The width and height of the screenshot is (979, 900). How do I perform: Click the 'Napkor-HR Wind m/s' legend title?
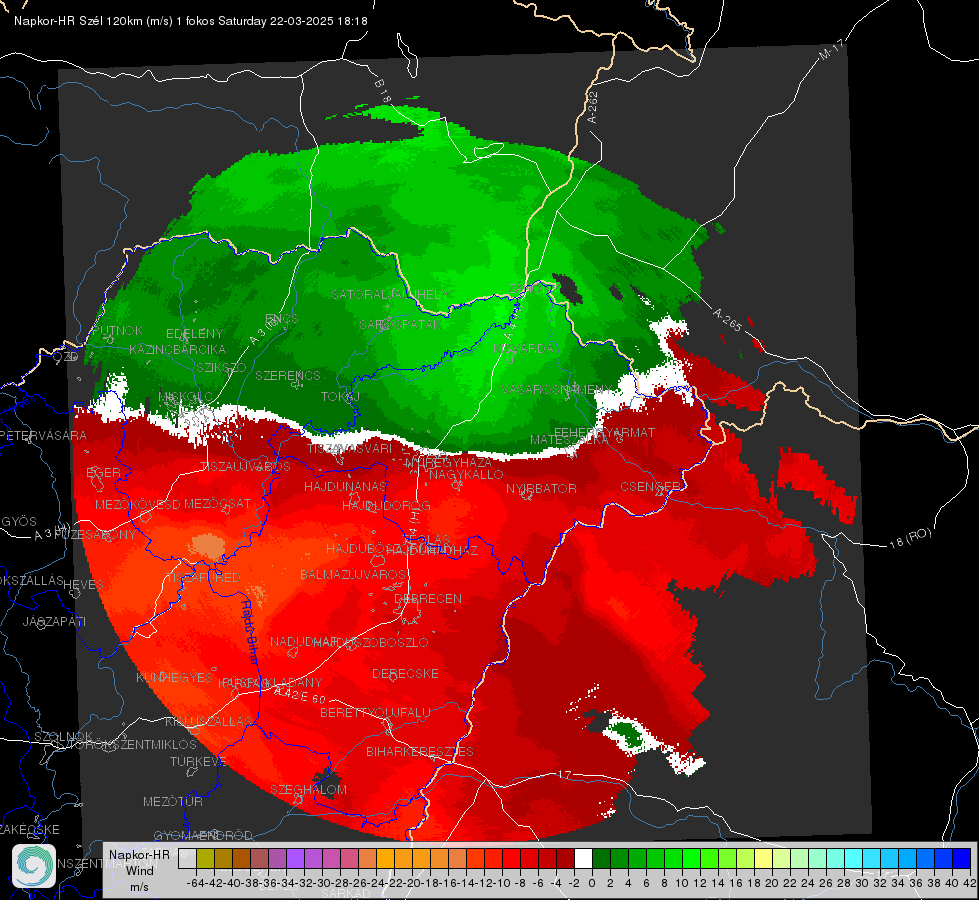tap(139, 870)
